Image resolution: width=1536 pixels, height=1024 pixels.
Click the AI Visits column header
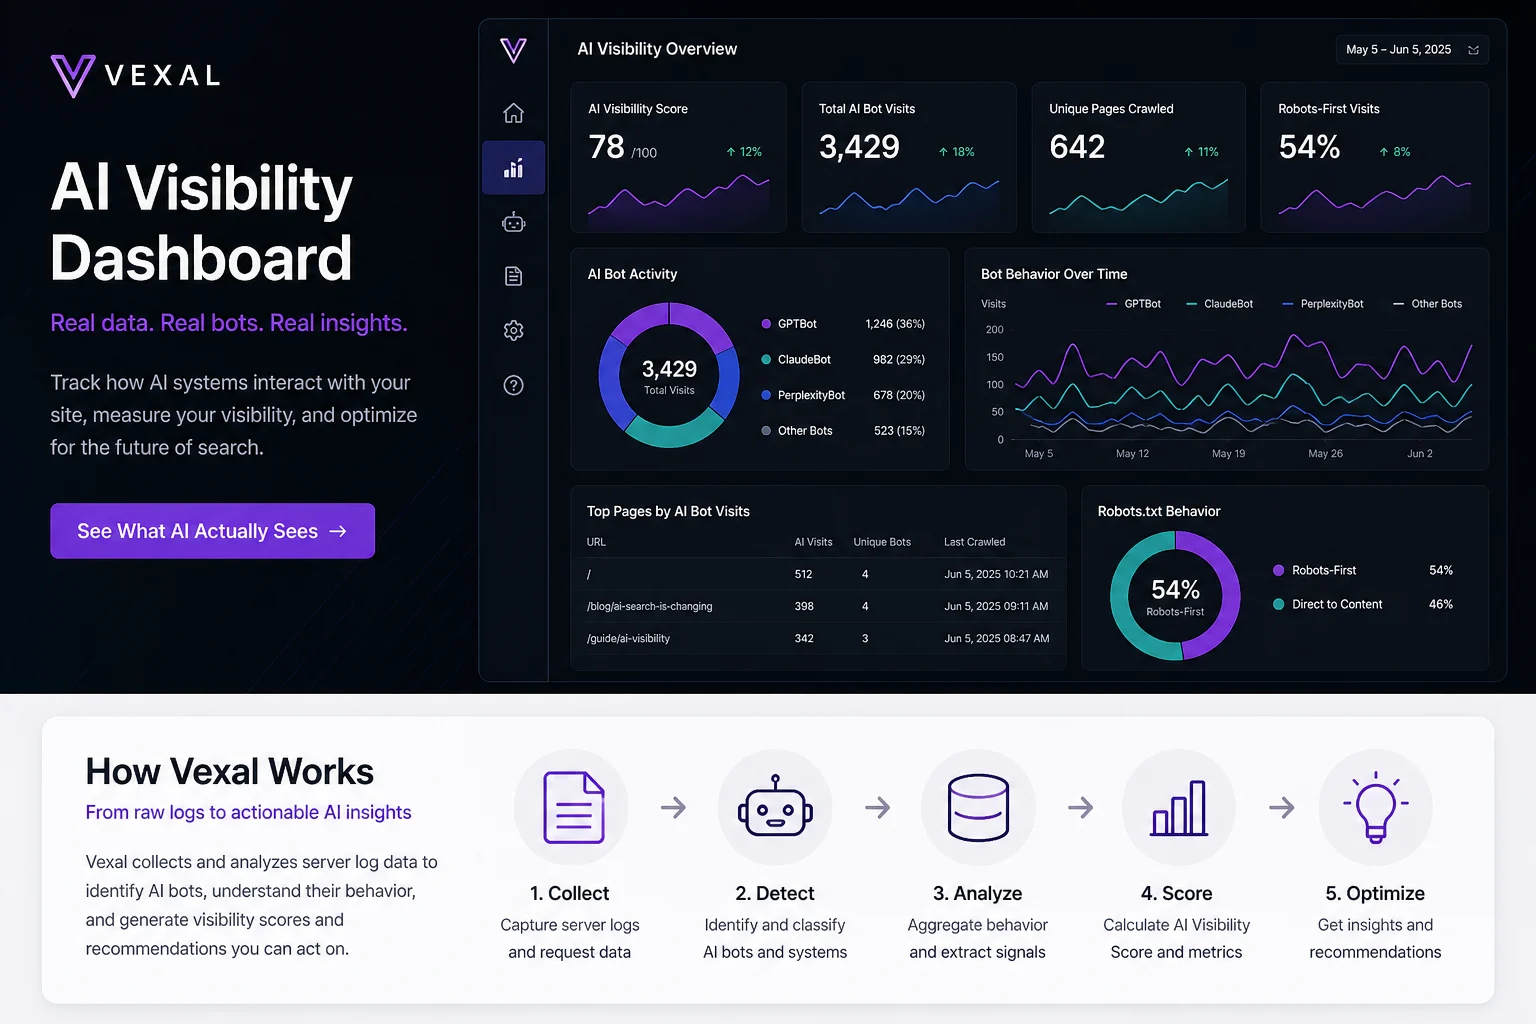tap(813, 542)
